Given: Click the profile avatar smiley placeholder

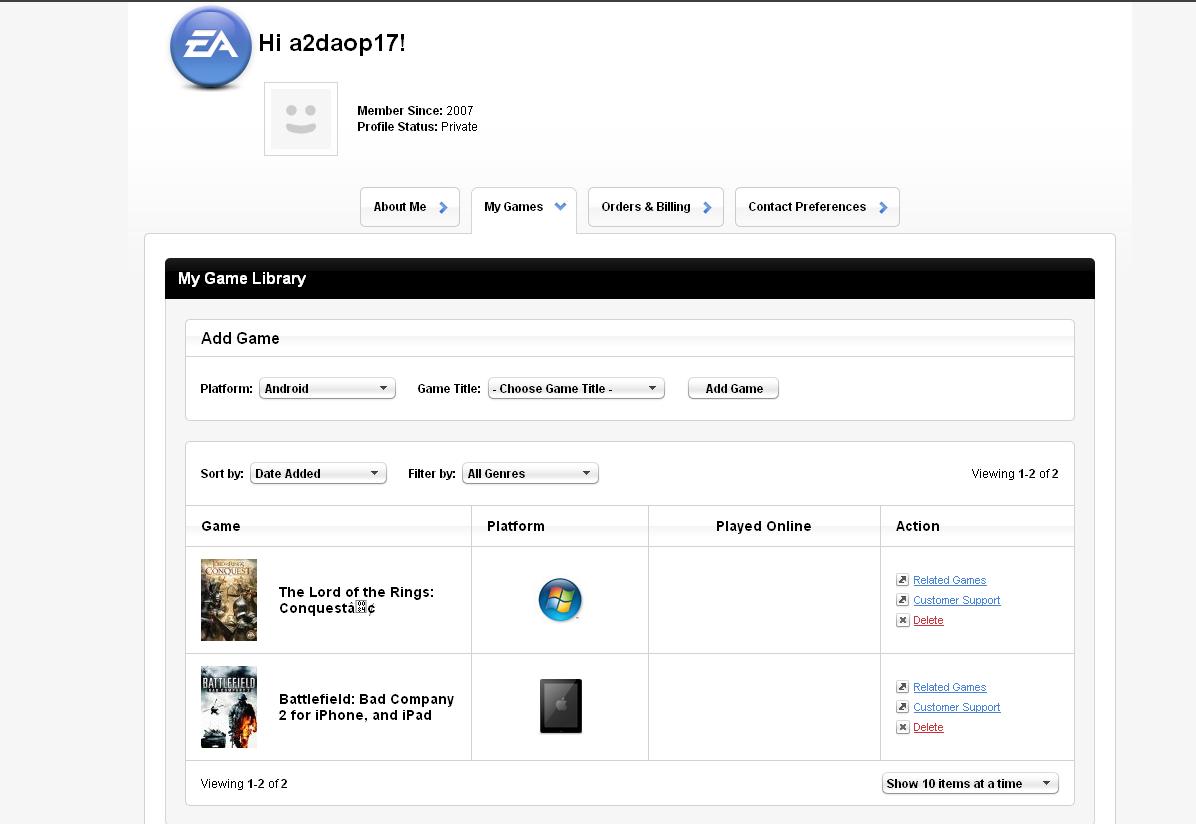Looking at the screenshot, I should pos(301,119).
